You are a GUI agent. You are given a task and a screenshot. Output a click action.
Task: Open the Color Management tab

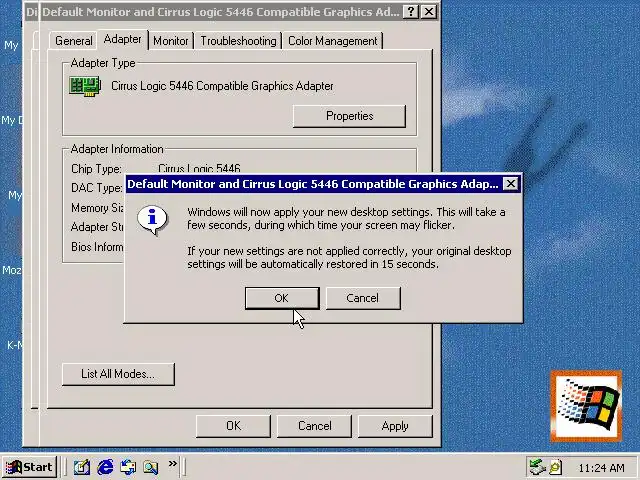pos(333,41)
